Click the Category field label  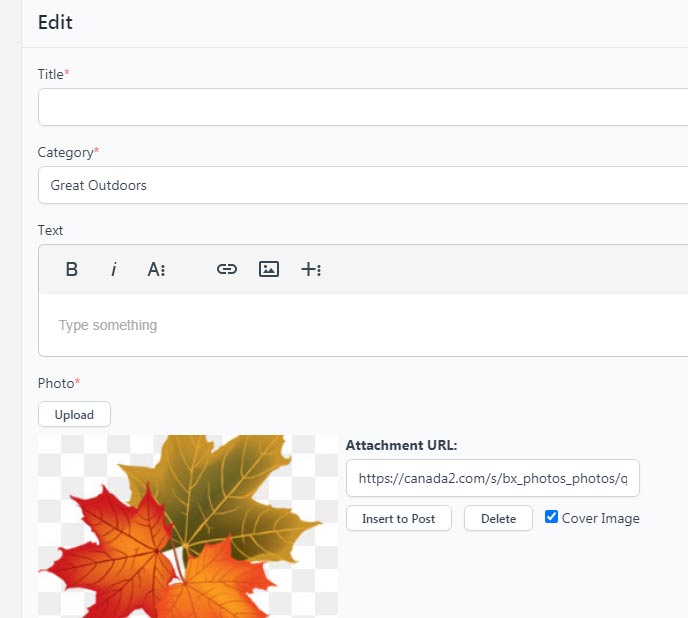[66, 152]
